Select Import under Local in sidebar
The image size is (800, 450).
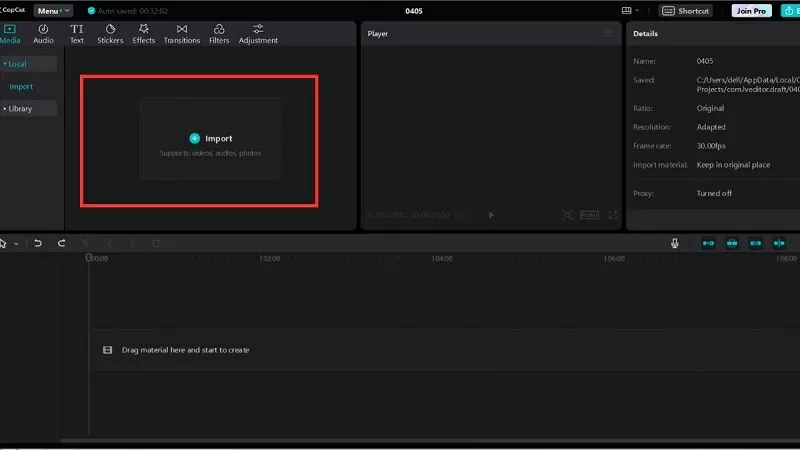pyautogui.click(x=21, y=87)
